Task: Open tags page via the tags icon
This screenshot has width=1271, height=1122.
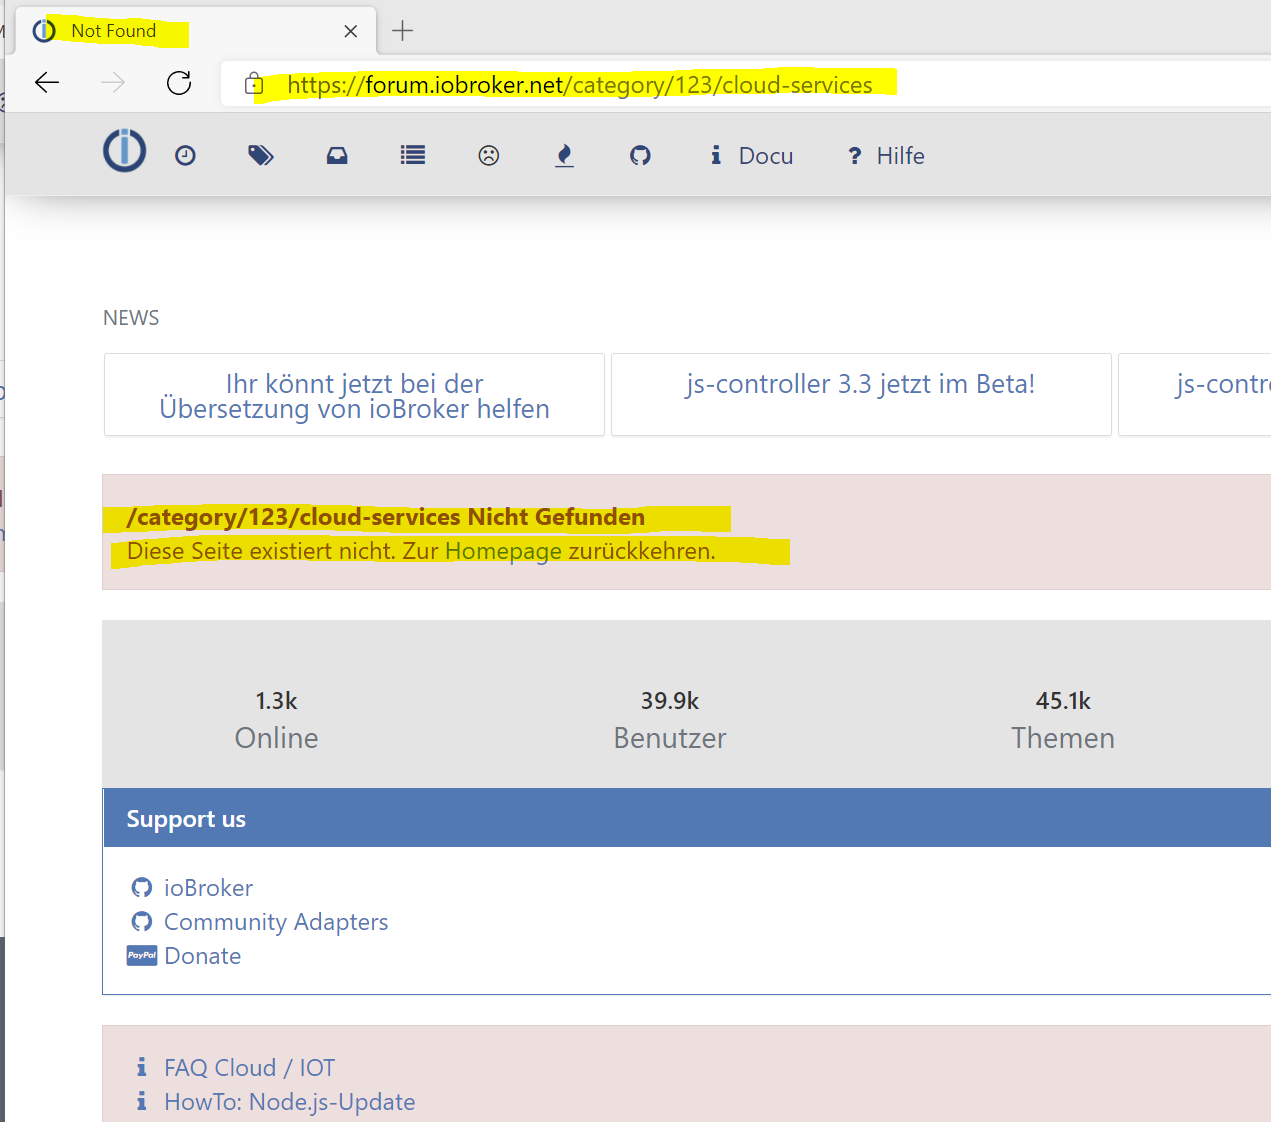Action: click(x=260, y=155)
